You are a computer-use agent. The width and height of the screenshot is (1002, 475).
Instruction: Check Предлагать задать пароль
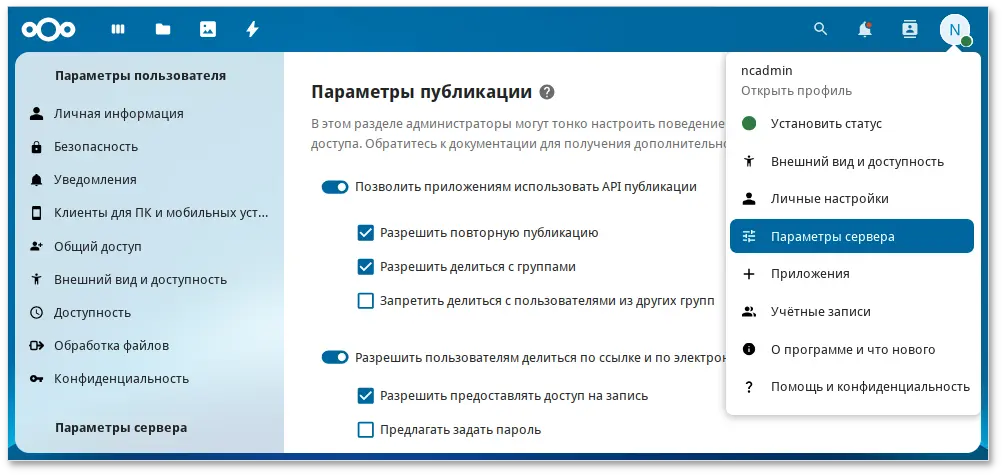tap(366, 430)
